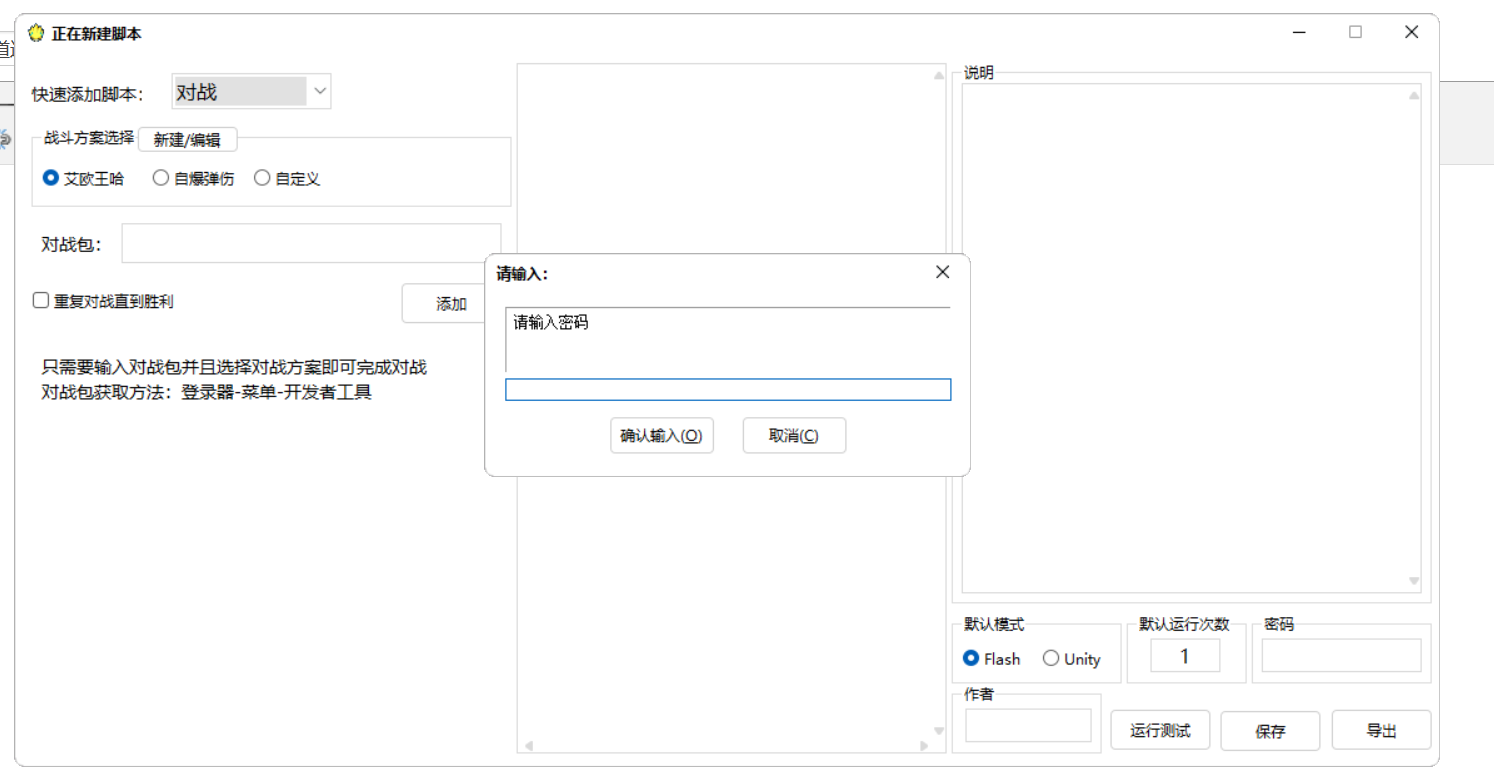Select the 自爆弹伤 combat plan
1494x774 pixels.
tap(161, 178)
